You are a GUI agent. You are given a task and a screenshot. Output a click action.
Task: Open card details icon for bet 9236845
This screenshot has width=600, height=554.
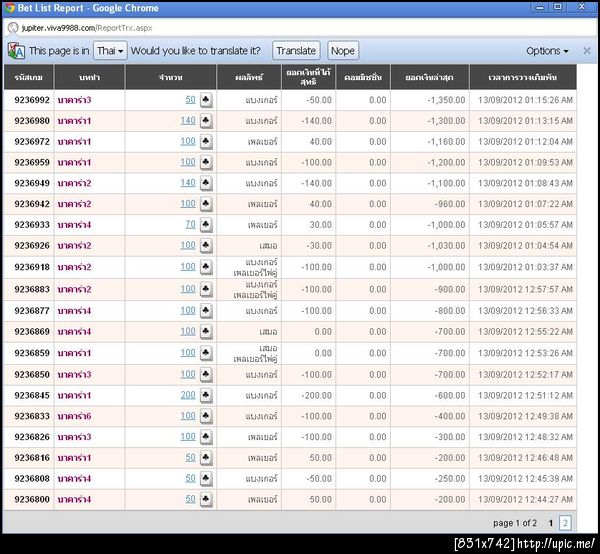coord(206,395)
